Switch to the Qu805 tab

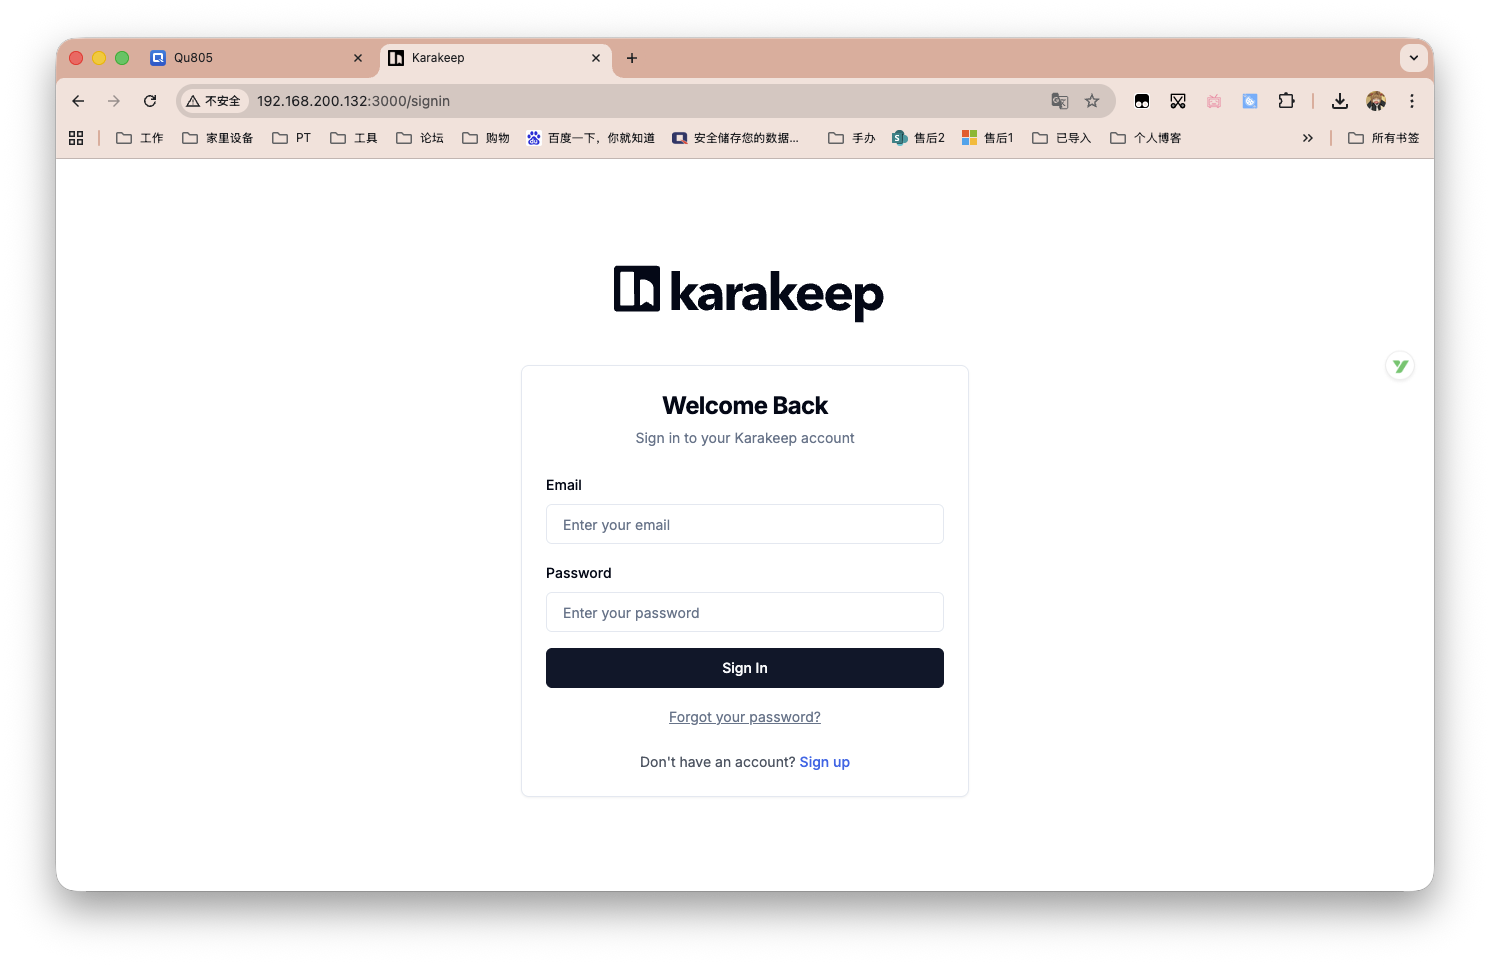pos(250,58)
